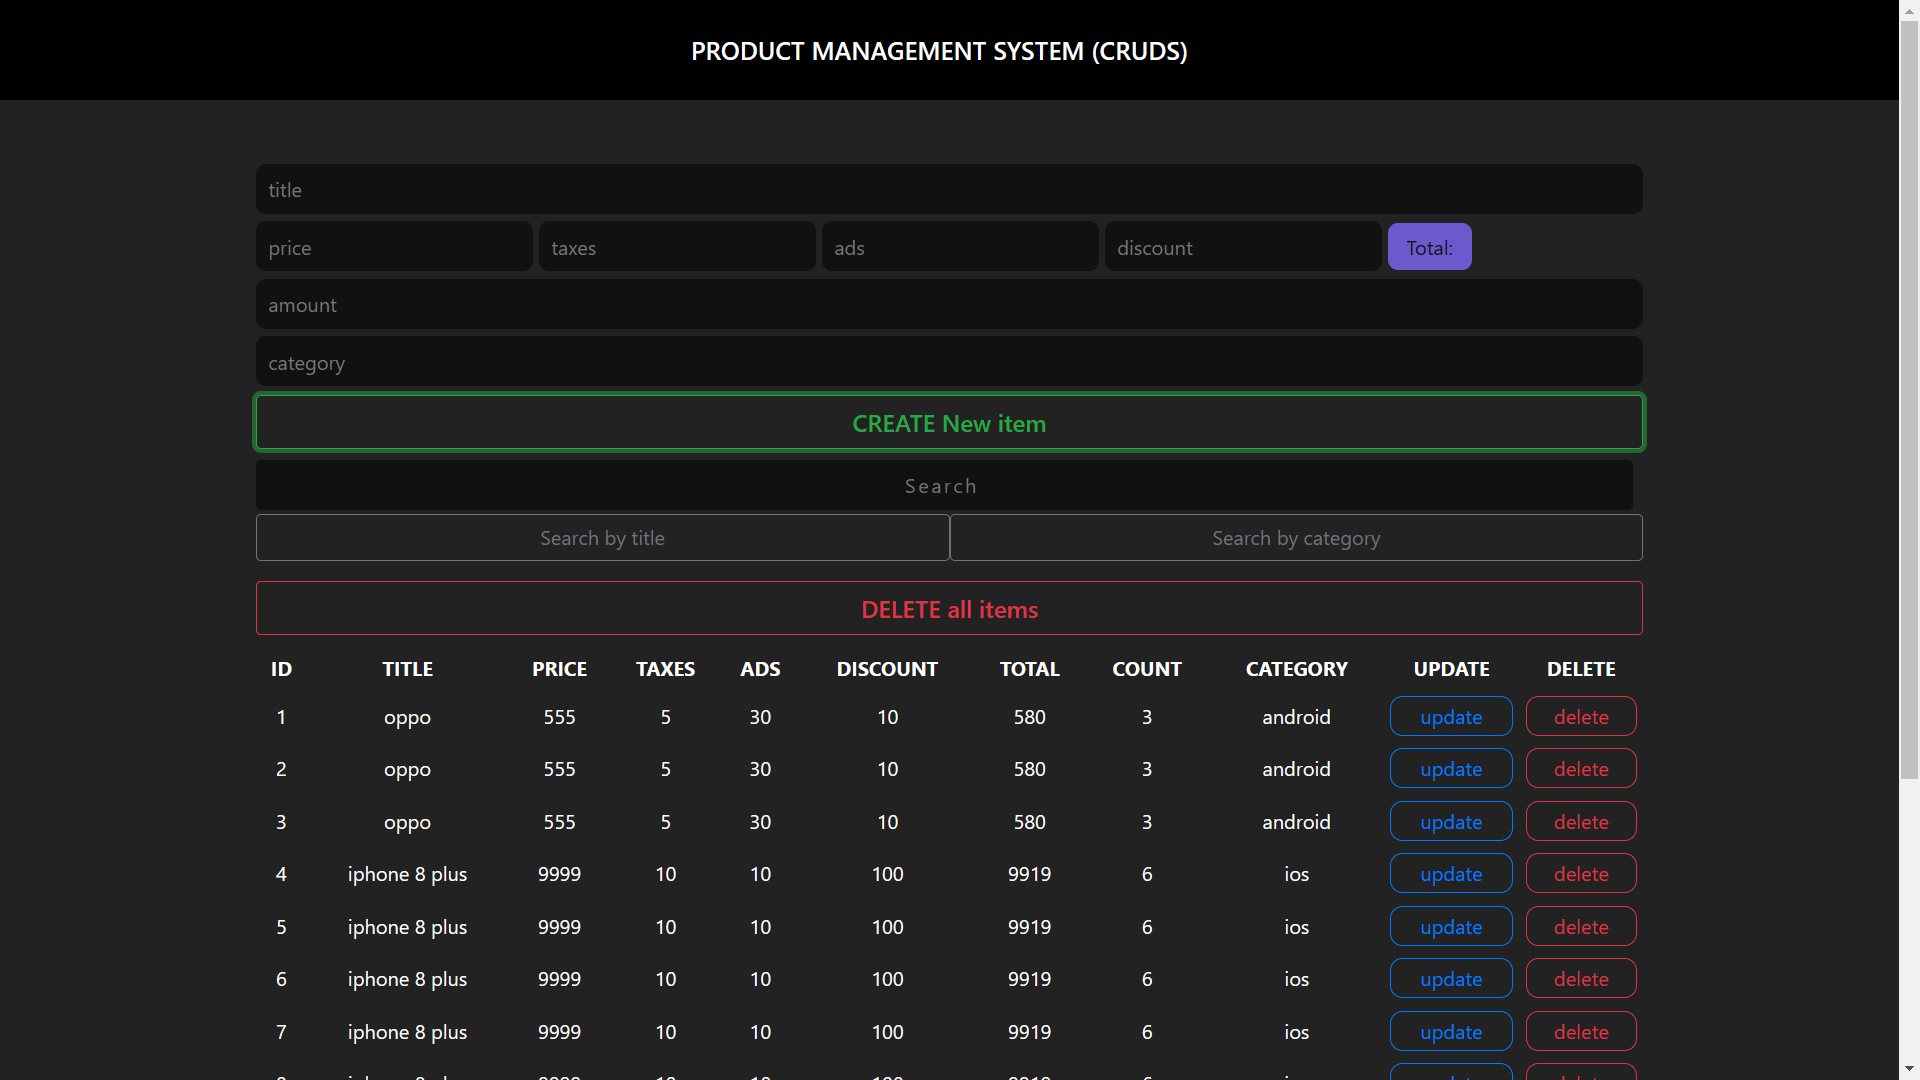Update the oppo item with ID 3
Image resolution: width=1920 pixels, height=1080 pixels.
coord(1451,822)
